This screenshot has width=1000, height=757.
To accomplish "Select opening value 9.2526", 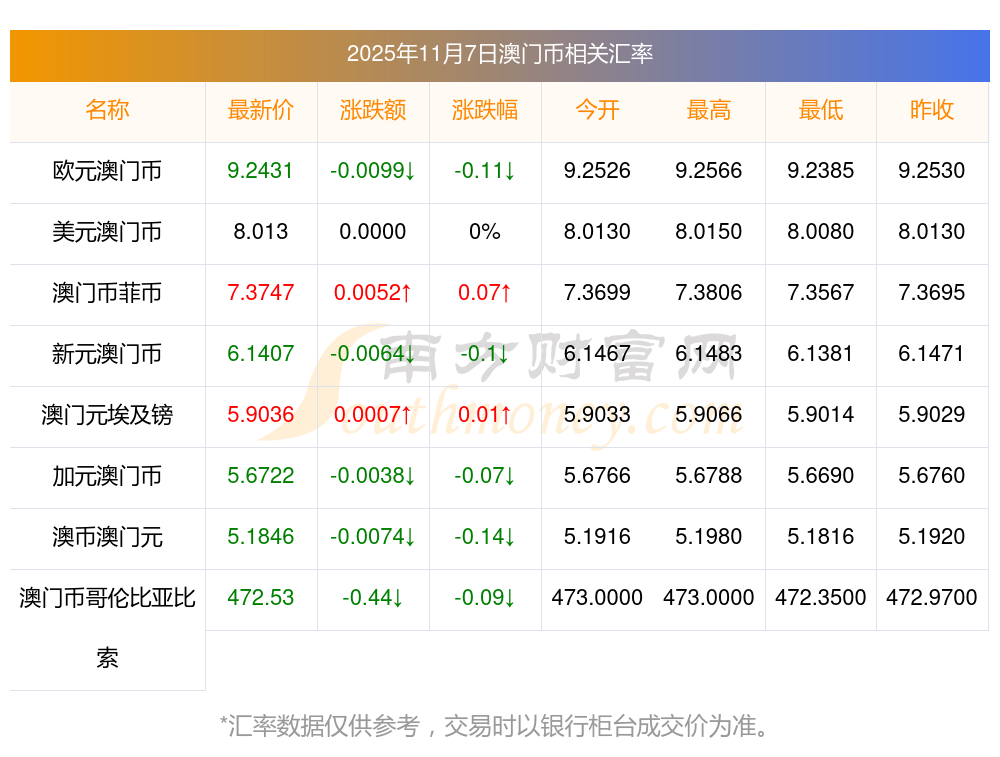I will coord(597,170).
